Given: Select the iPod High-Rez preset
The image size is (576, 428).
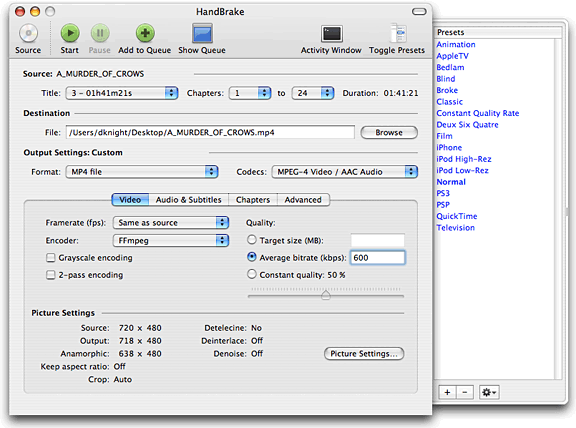Looking at the screenshot, I should [x=464, y=159].
